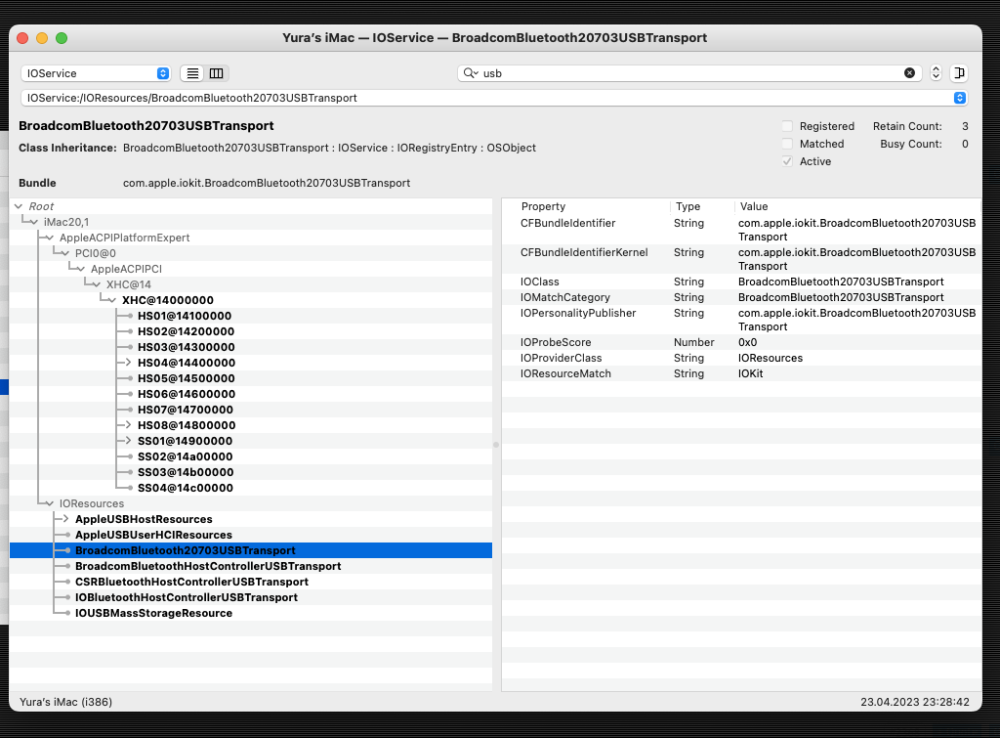Screen dimensions: 1000x738
Task: Open search options magnifier menu
Action: [471, 73]
